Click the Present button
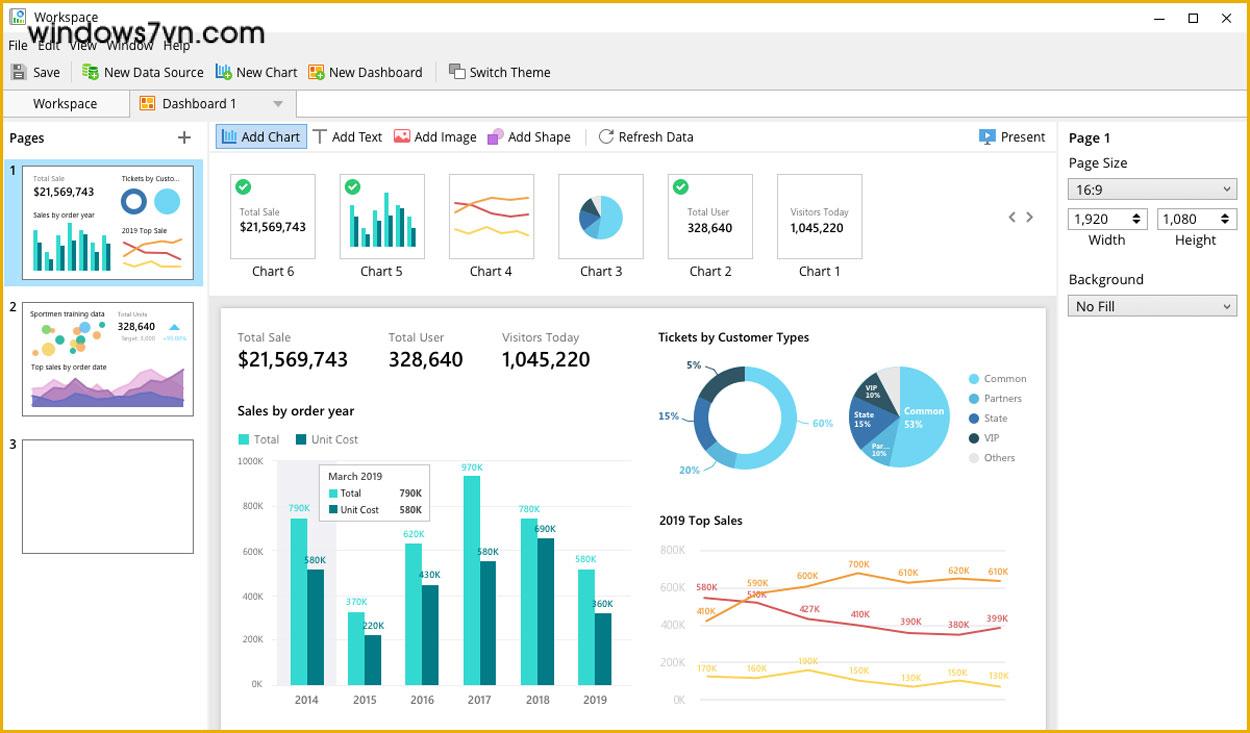This screenshot has width=1250, height=733. coord(1012,137)
